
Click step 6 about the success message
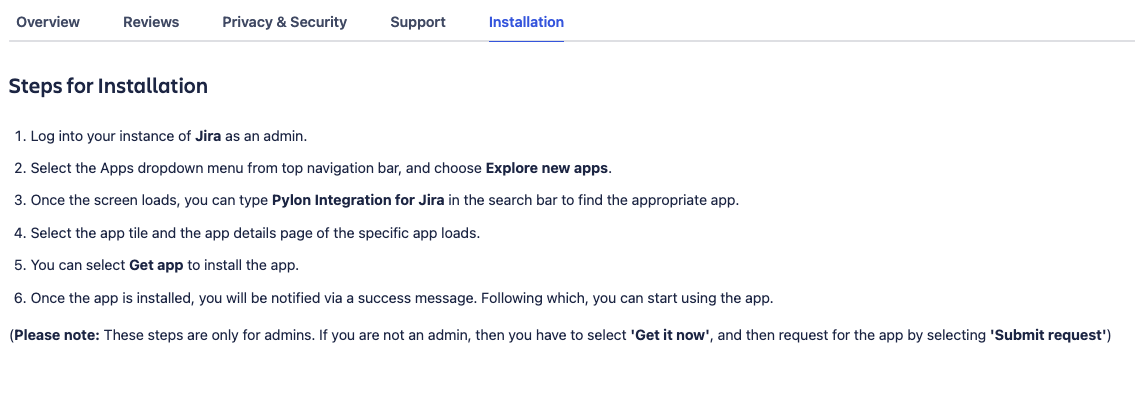(x=400, y=298)
